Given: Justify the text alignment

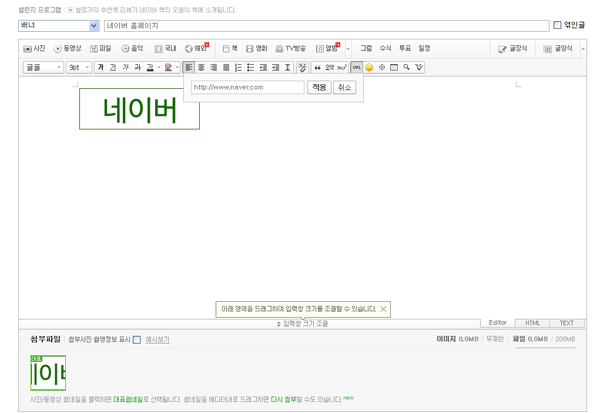Looking at the screenshot, I should click(x=226, y=67).
